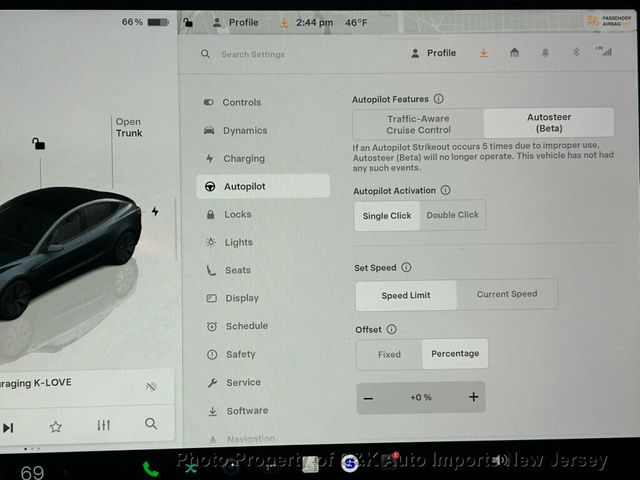Image resolution: width=640 pixels, height=480 pixels.
Task: Open the Service settings
Action: tap(234, 382)
